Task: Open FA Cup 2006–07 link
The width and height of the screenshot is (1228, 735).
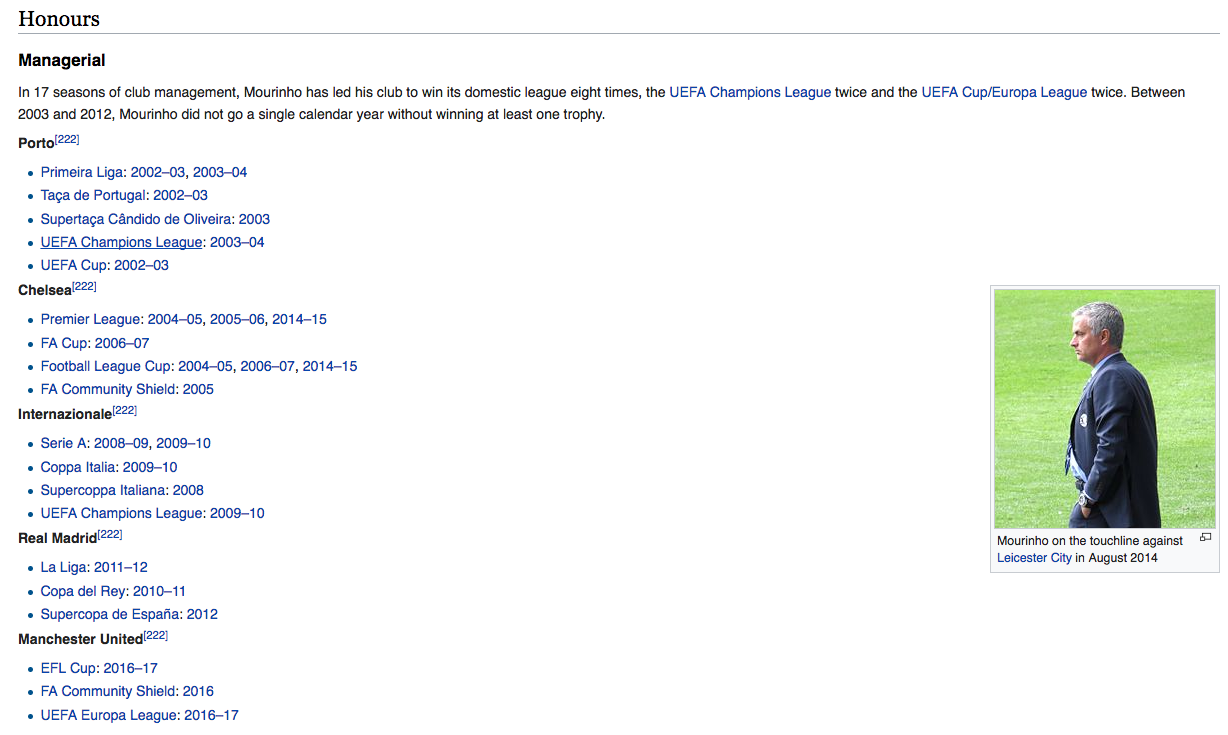Action: tap(122, 343)
